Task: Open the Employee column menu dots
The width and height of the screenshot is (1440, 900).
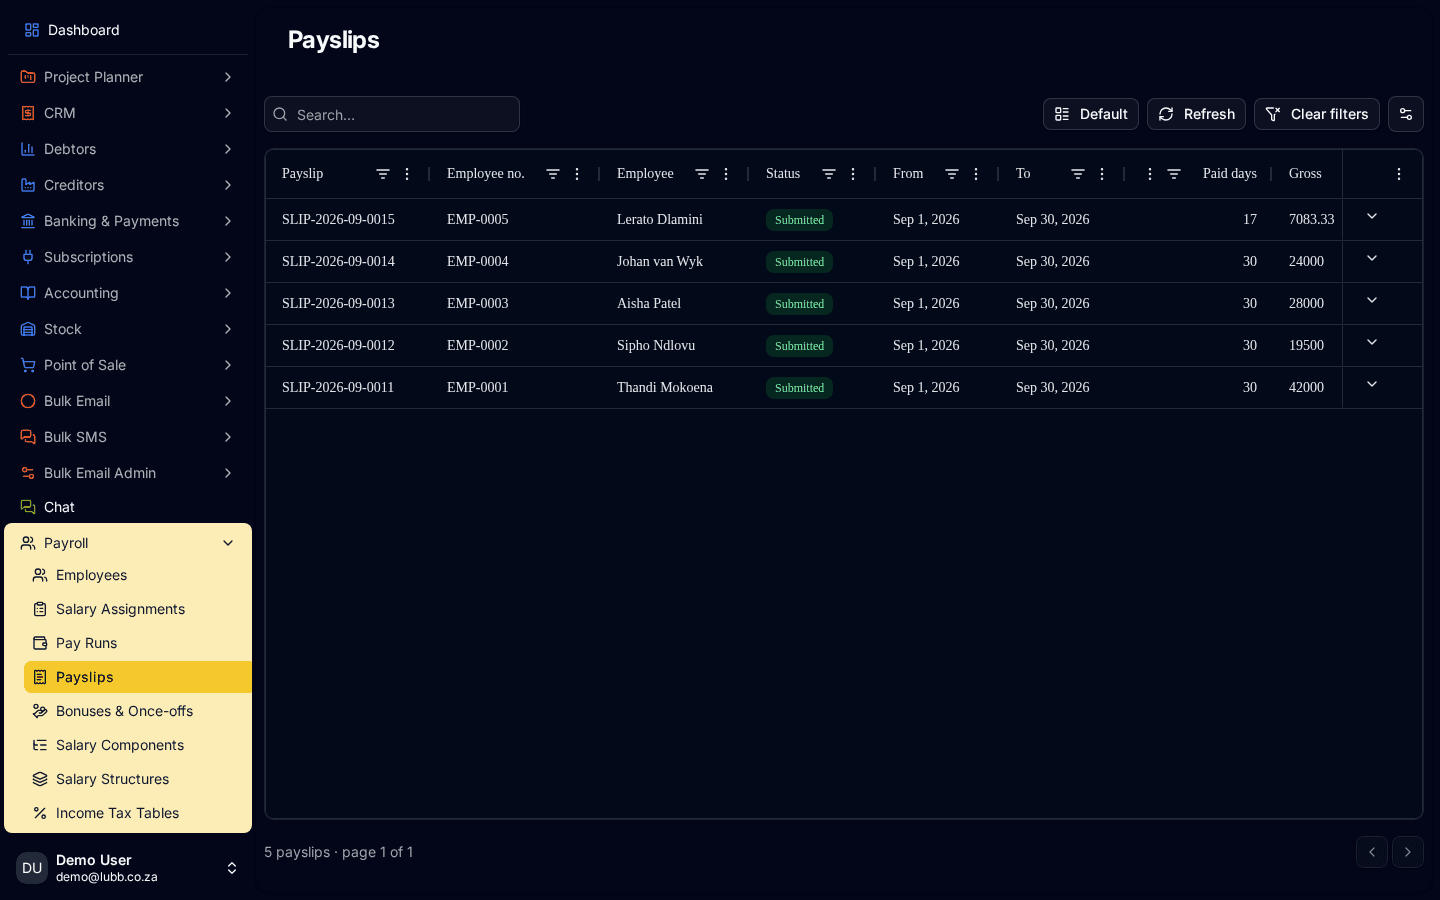Action: click(x=726, y=174)
